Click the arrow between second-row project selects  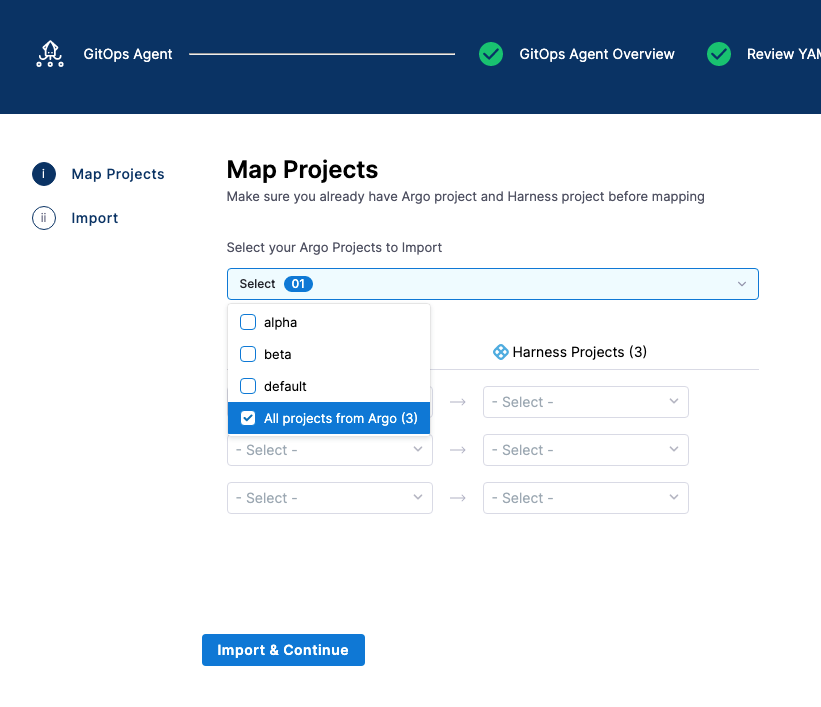pos(458,450)
